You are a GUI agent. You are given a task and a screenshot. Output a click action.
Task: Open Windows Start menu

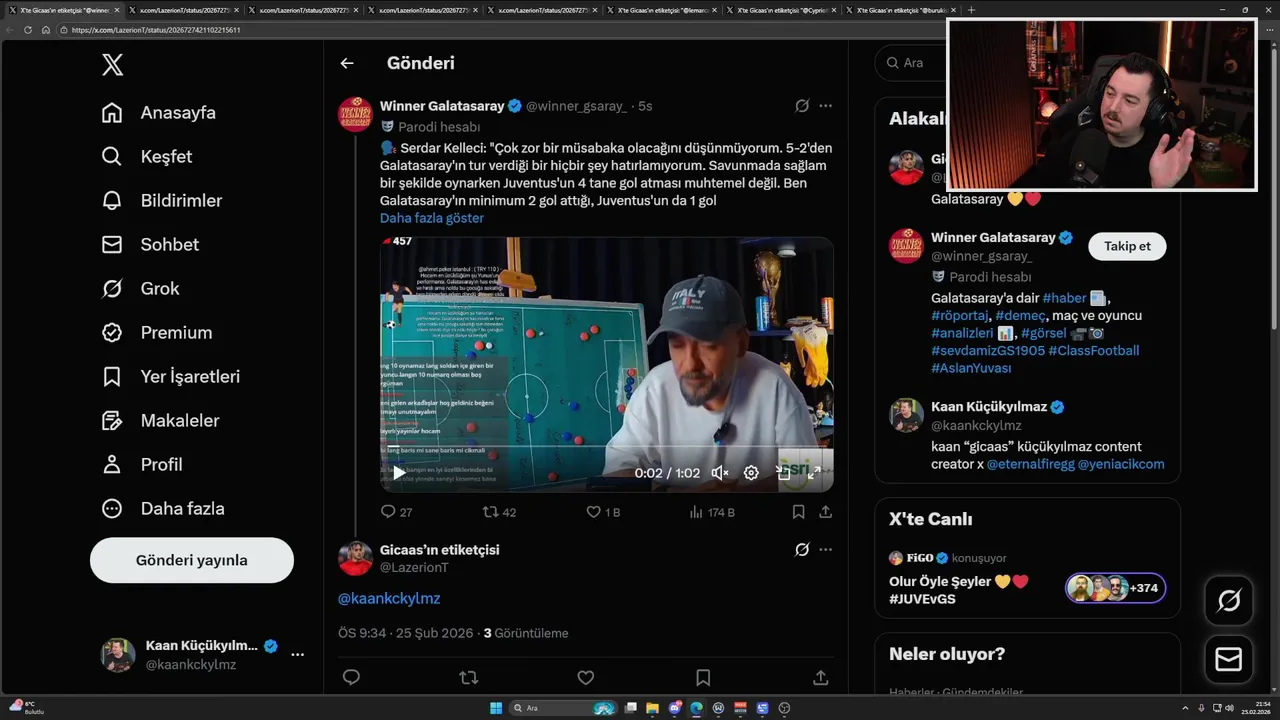(496, 708)
